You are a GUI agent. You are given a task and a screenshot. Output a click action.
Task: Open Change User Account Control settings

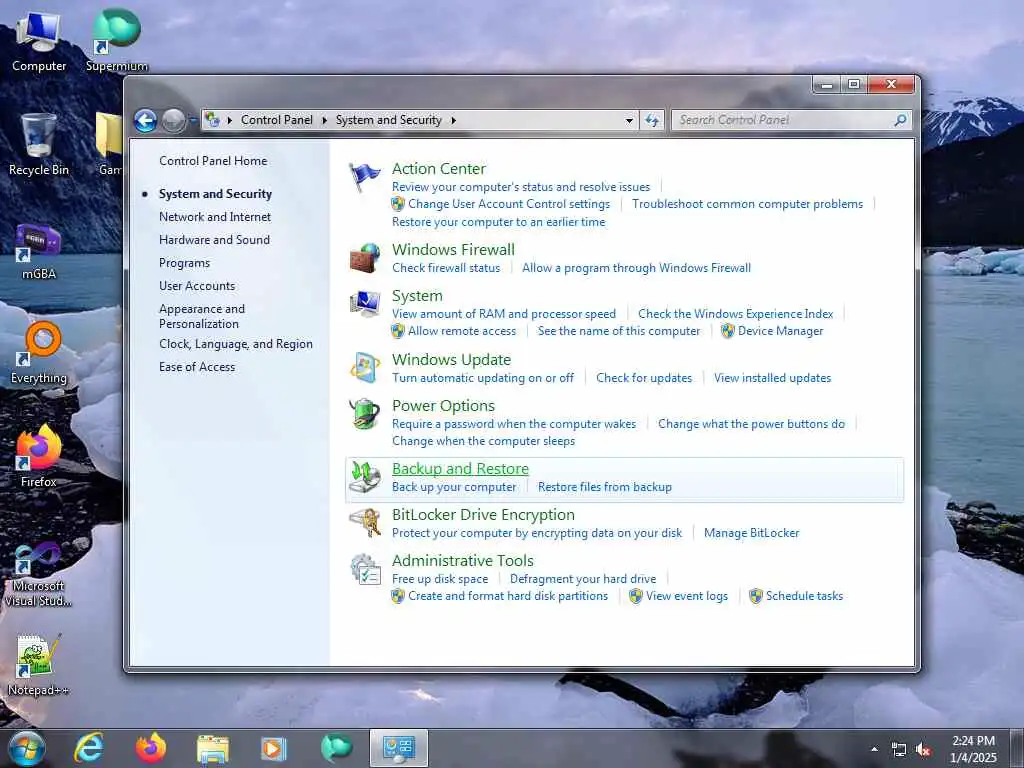pyautogui.click(x=509, y=204)
